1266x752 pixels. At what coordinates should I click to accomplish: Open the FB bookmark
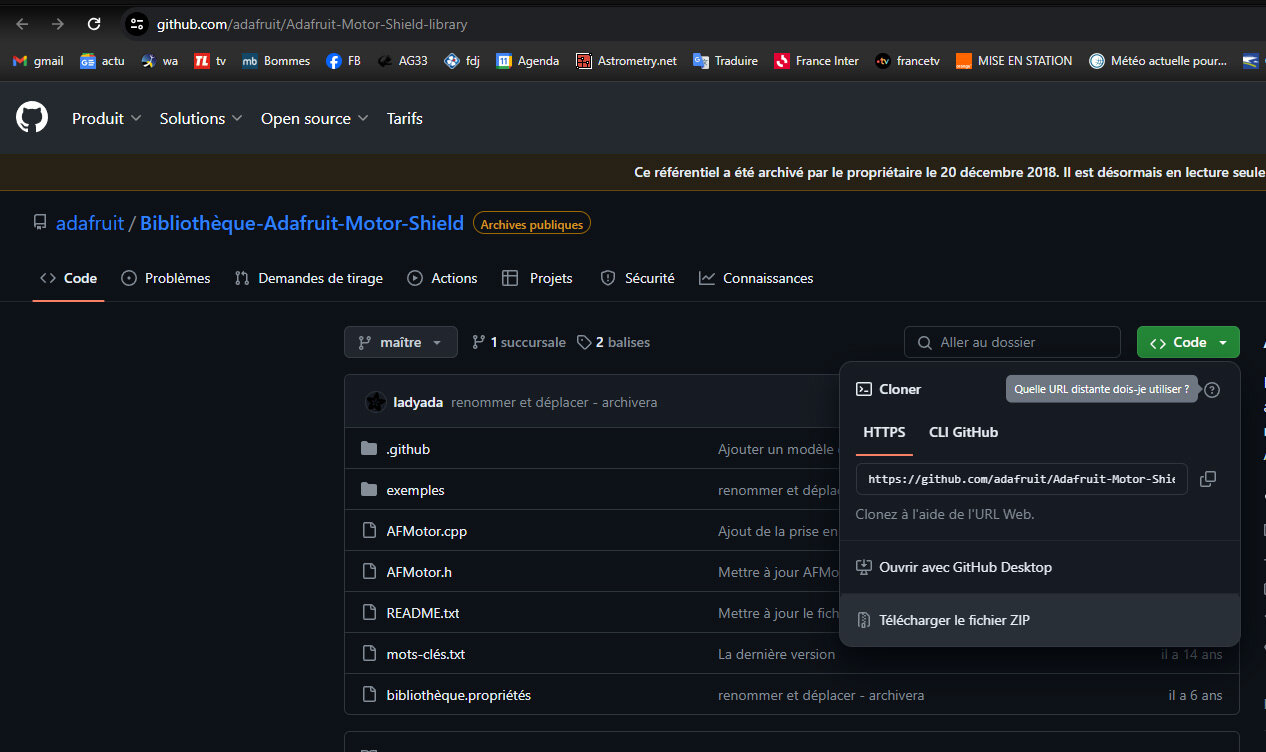tap(344, 61)
